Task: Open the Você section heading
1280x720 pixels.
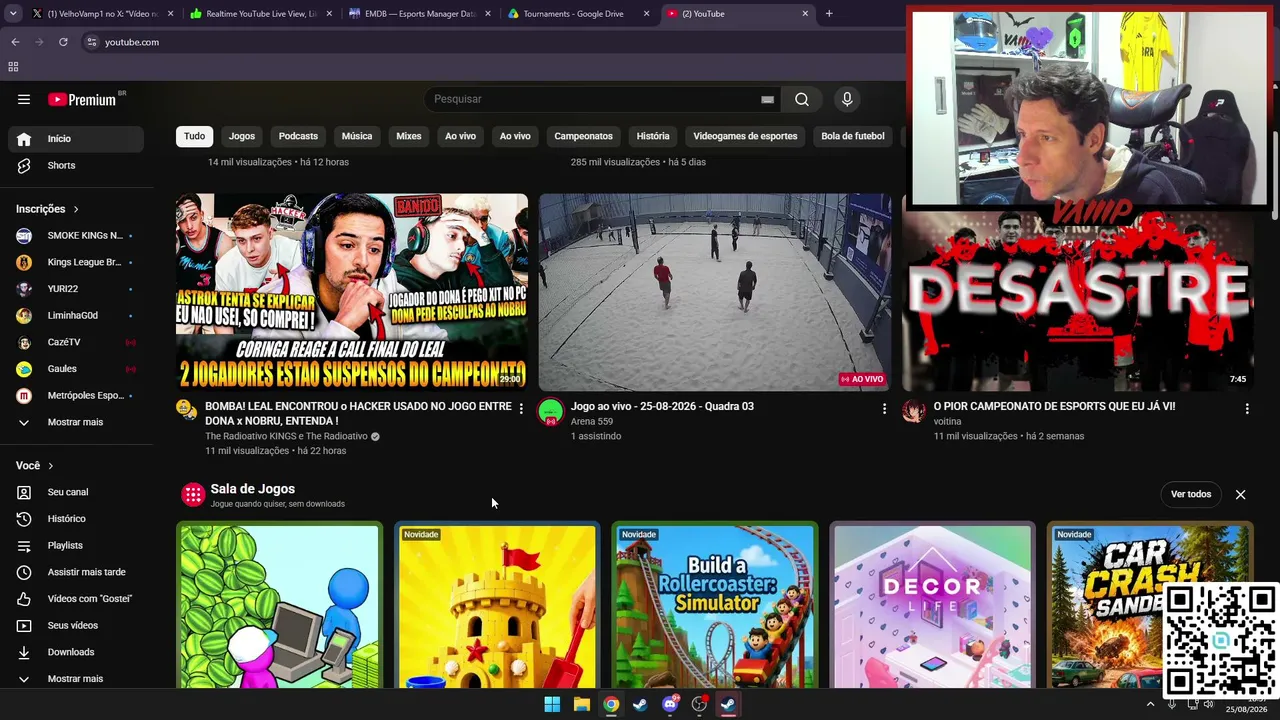Action: point(35,466)
